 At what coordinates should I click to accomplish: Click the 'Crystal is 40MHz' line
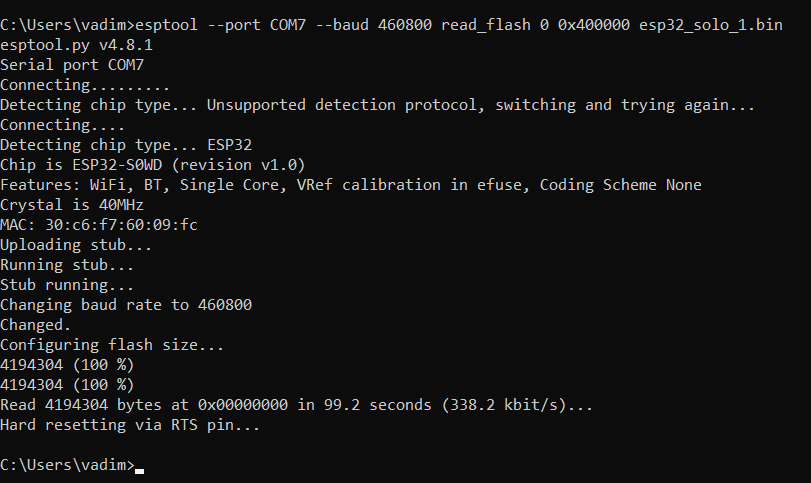[72, 205]
